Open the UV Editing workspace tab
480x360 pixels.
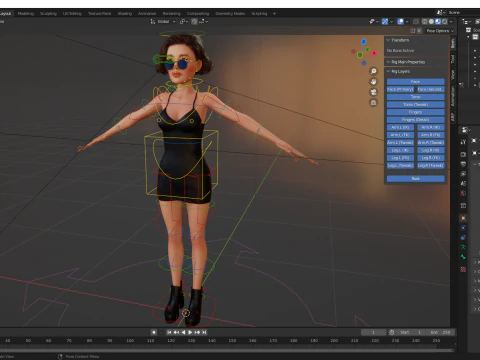coord(72,14)
